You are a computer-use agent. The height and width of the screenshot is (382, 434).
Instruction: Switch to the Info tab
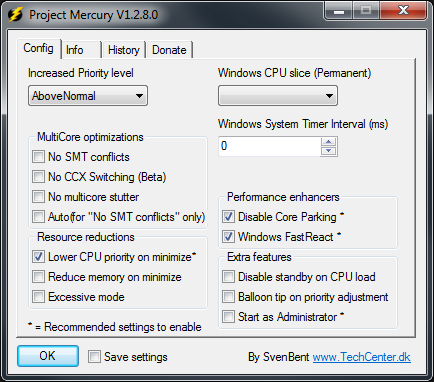(x=81, y=50)
